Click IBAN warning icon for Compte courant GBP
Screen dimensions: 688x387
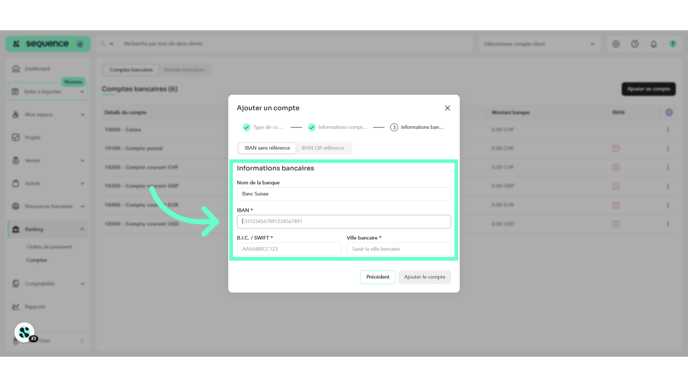click(x=616, y=186)
